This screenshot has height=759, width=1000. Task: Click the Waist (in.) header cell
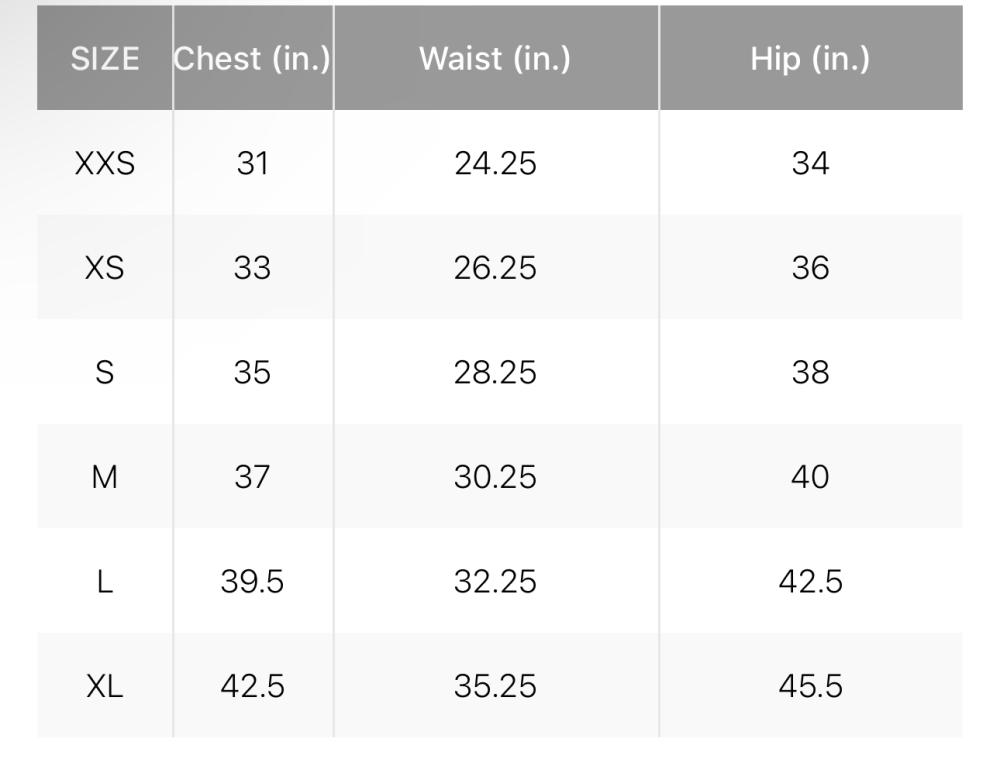(x=495, y=59)
